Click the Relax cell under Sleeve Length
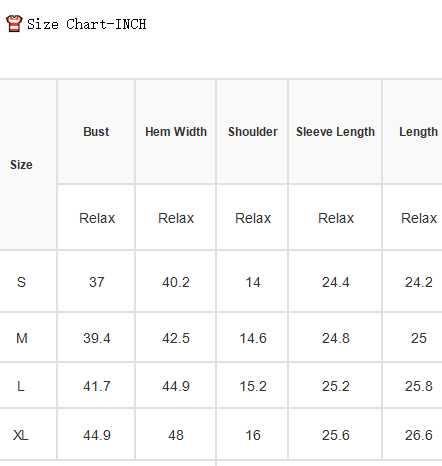 (336, 218)
